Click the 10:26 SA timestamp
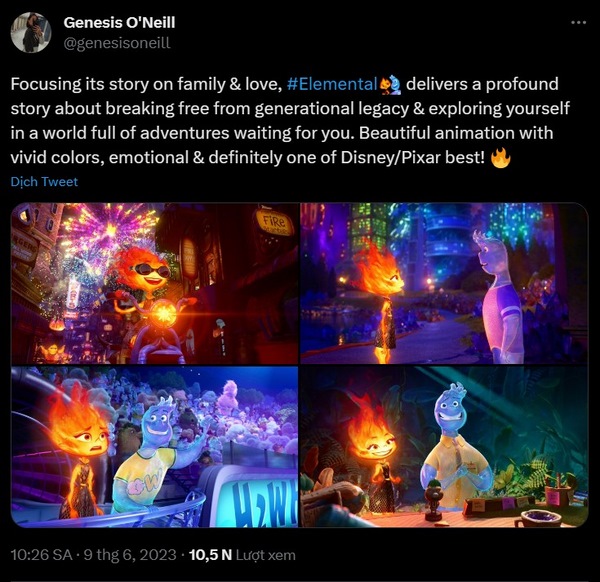 41,555
